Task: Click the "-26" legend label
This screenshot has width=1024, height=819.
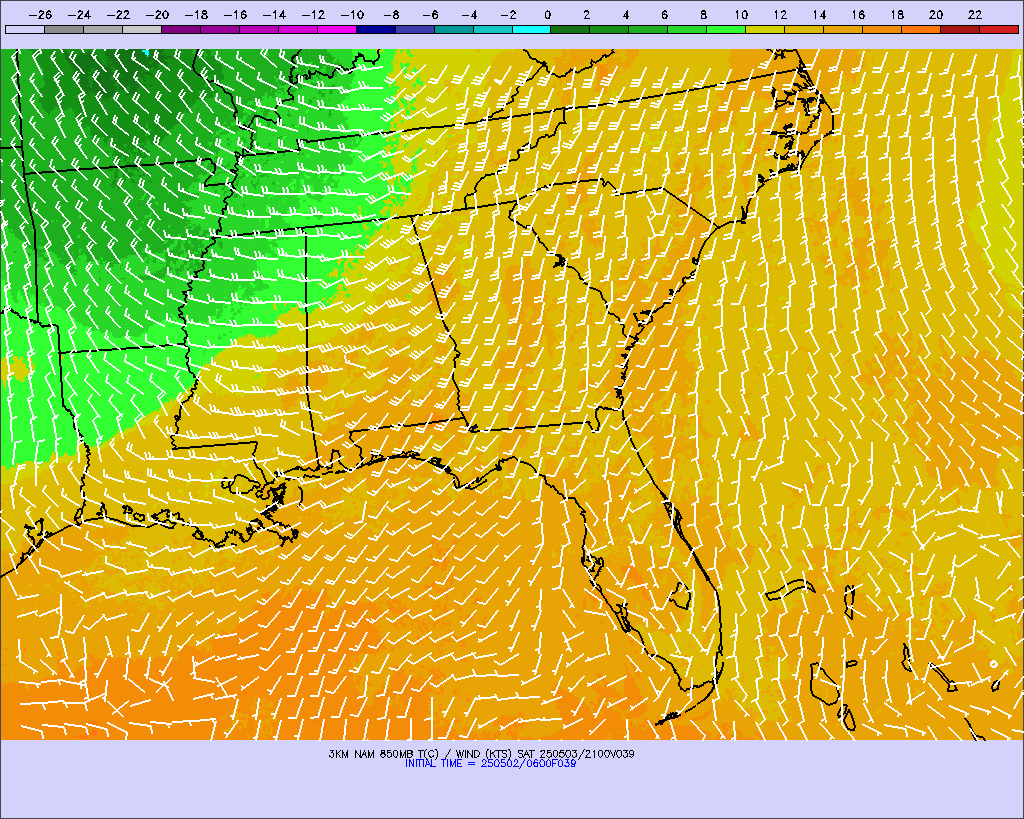Action: point(40,15)
